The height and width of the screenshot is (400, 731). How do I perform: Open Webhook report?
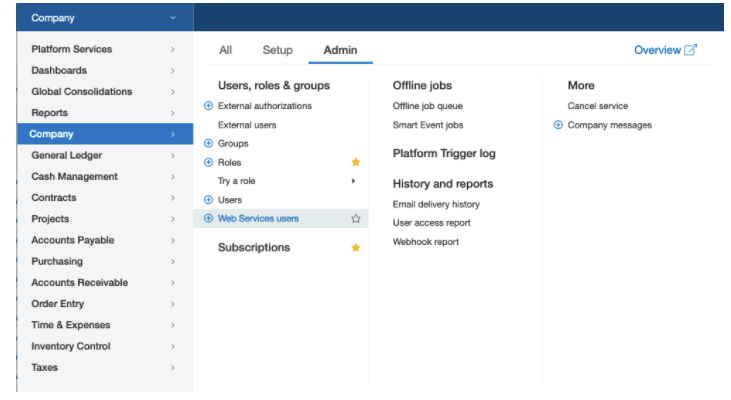[426, 242]
